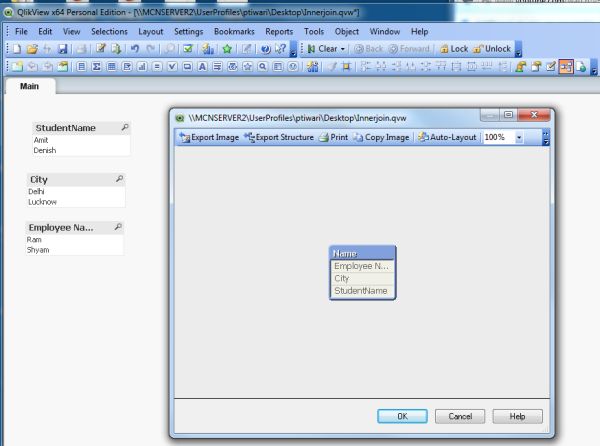Click the New document icon
The width and height of the screenshot is (600, 446).
(x=17, y=49)
